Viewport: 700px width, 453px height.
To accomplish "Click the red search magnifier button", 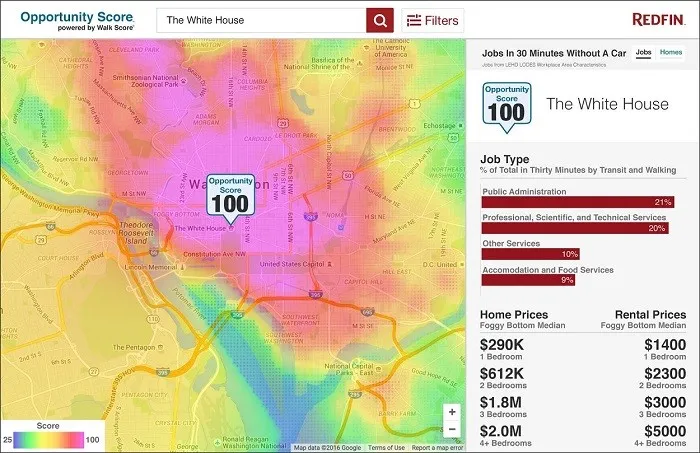I will [380, 20].
